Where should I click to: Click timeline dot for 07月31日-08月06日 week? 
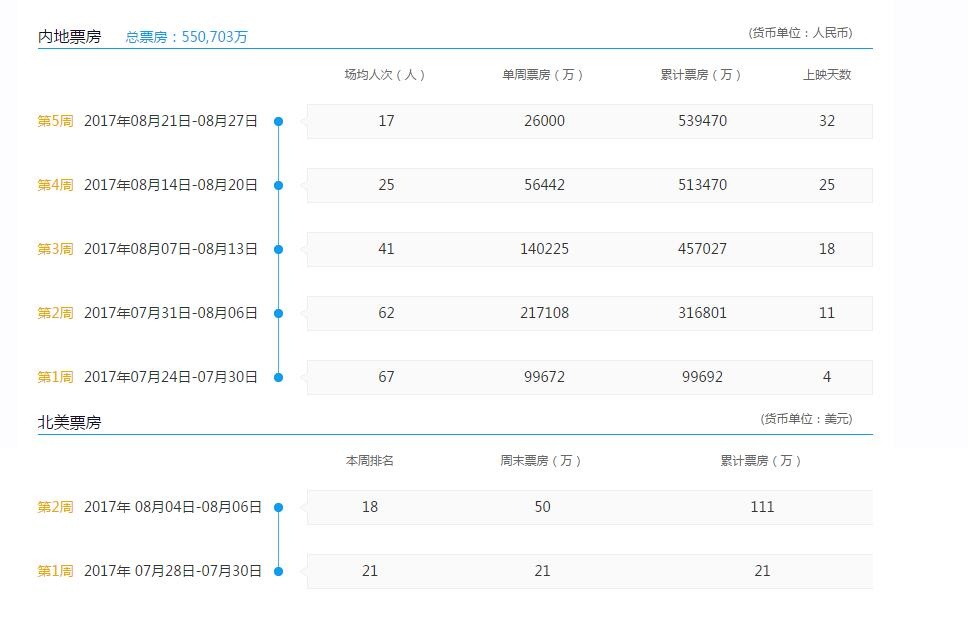[x=279, y=314]
